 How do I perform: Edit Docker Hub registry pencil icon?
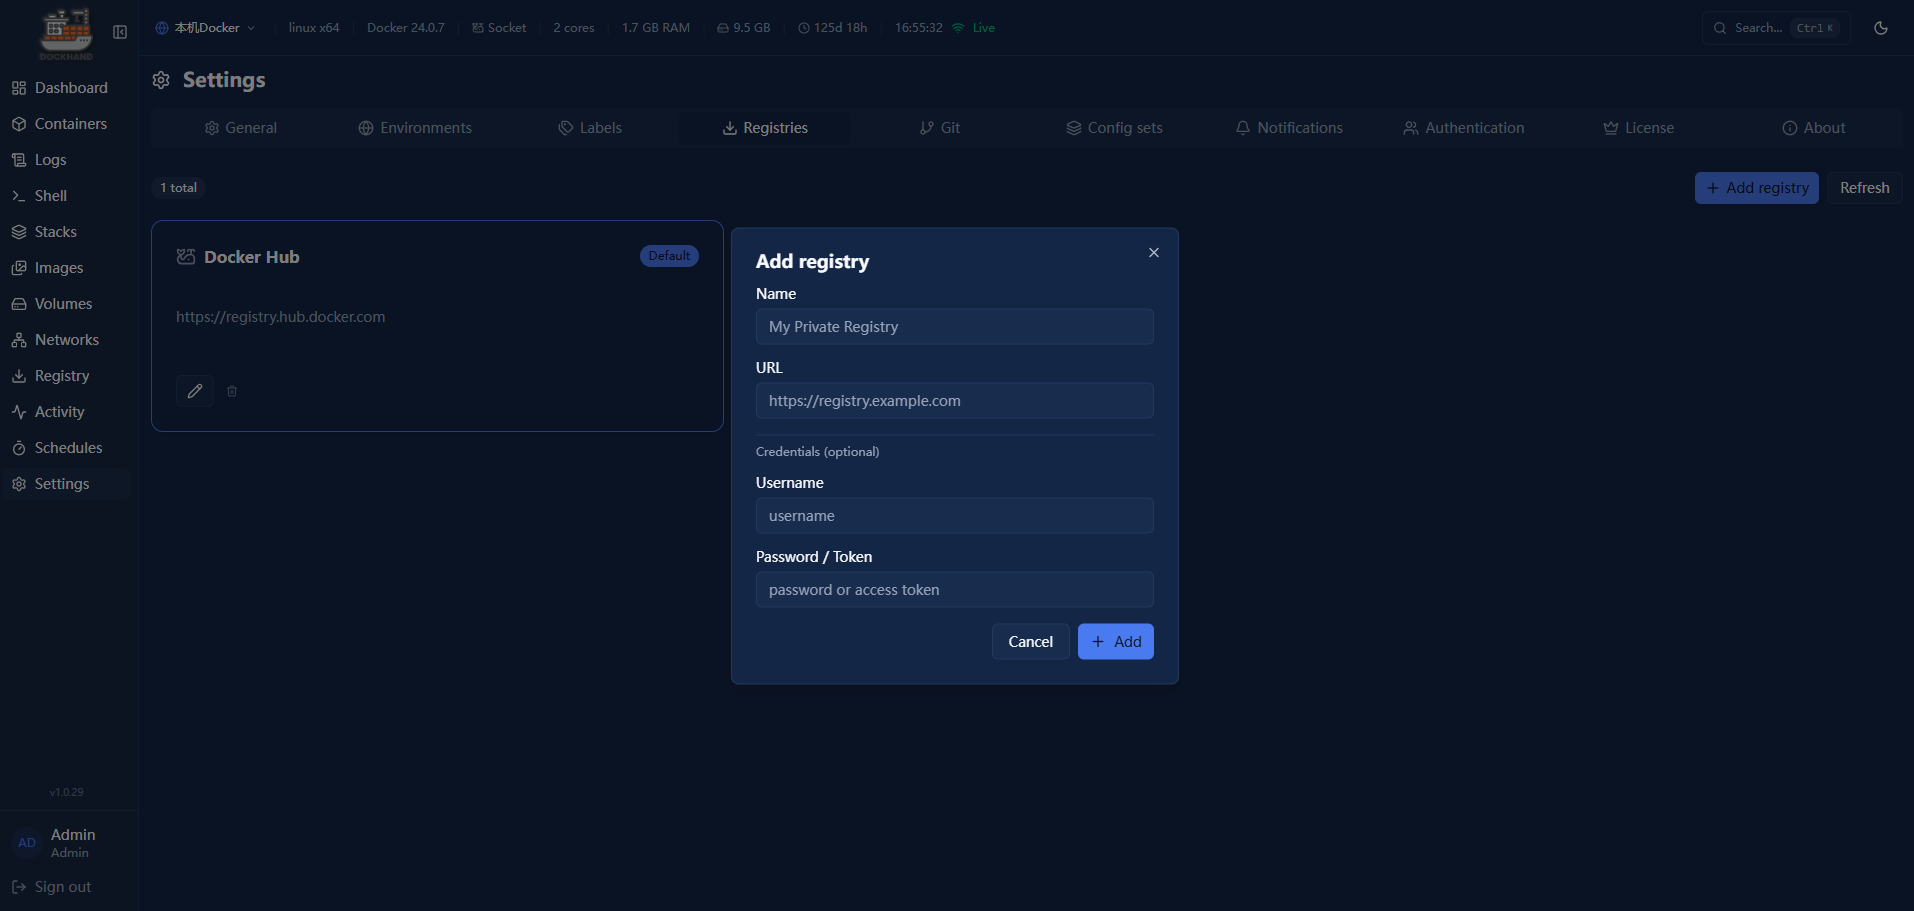coord(195,391)
